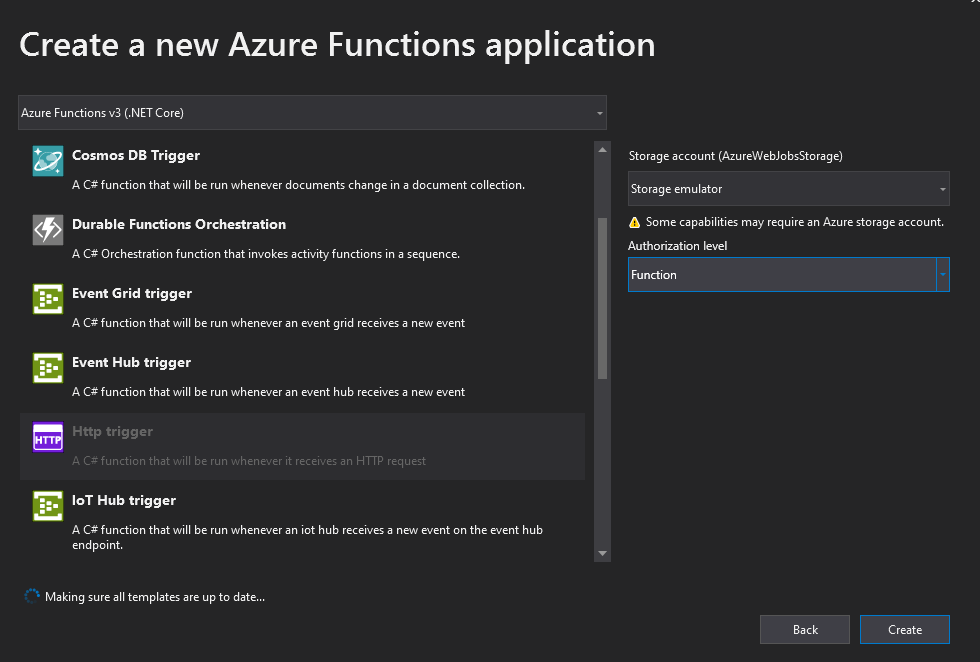Screen dimensions: 980x662
Task: Click the purple HTTP trigger icon
Action: click(48, 437)
